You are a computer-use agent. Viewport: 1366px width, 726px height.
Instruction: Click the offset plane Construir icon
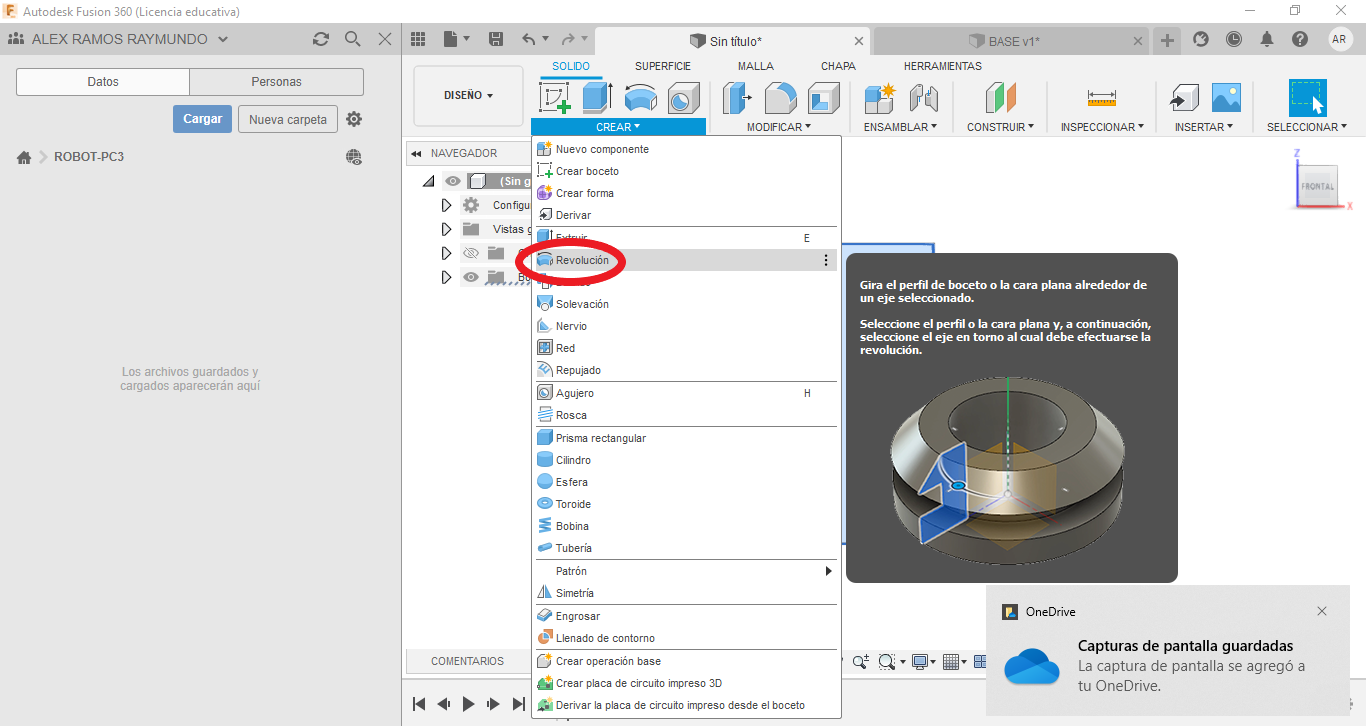click(1000, 98)
